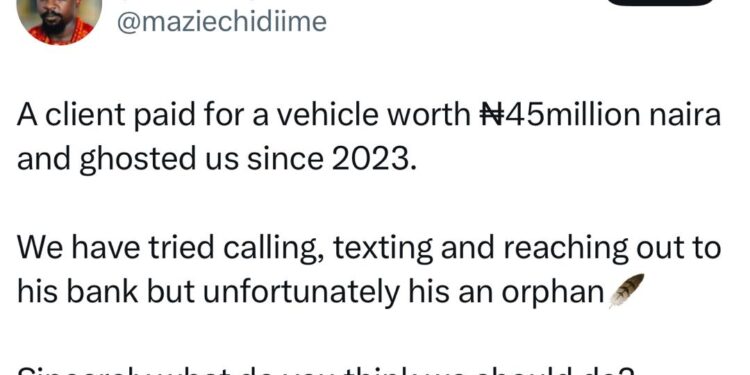Click the partially visible last line of text
Viewport: 750px width, 375px height.
[x=325, y=371]
